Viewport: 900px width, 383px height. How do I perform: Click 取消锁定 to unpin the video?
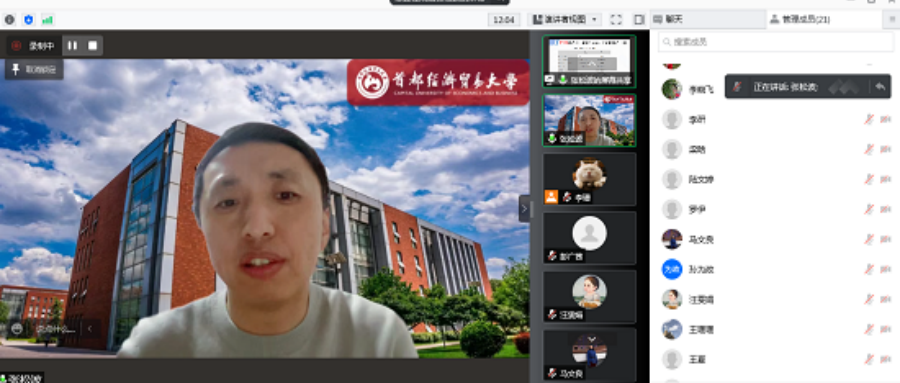34,69
